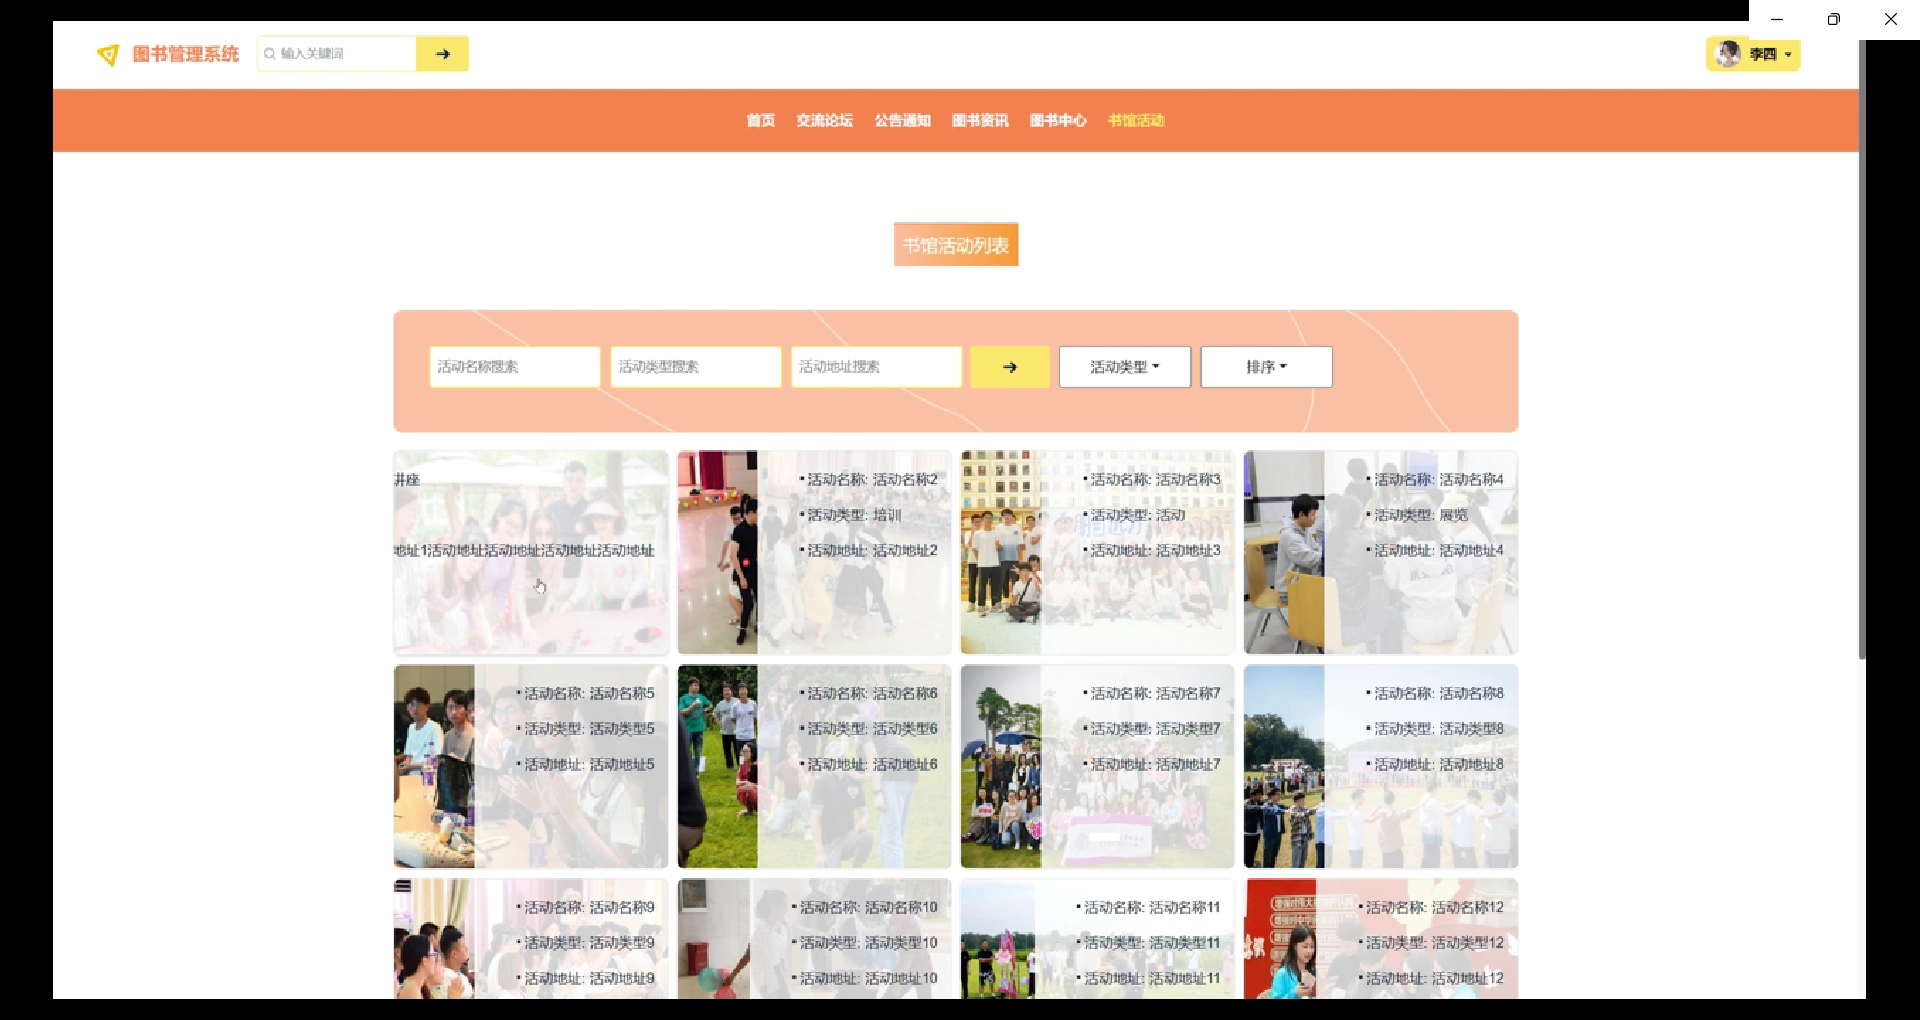Click the 图书管理系统 site title
1920x1020 pixels.
point(186,54)
